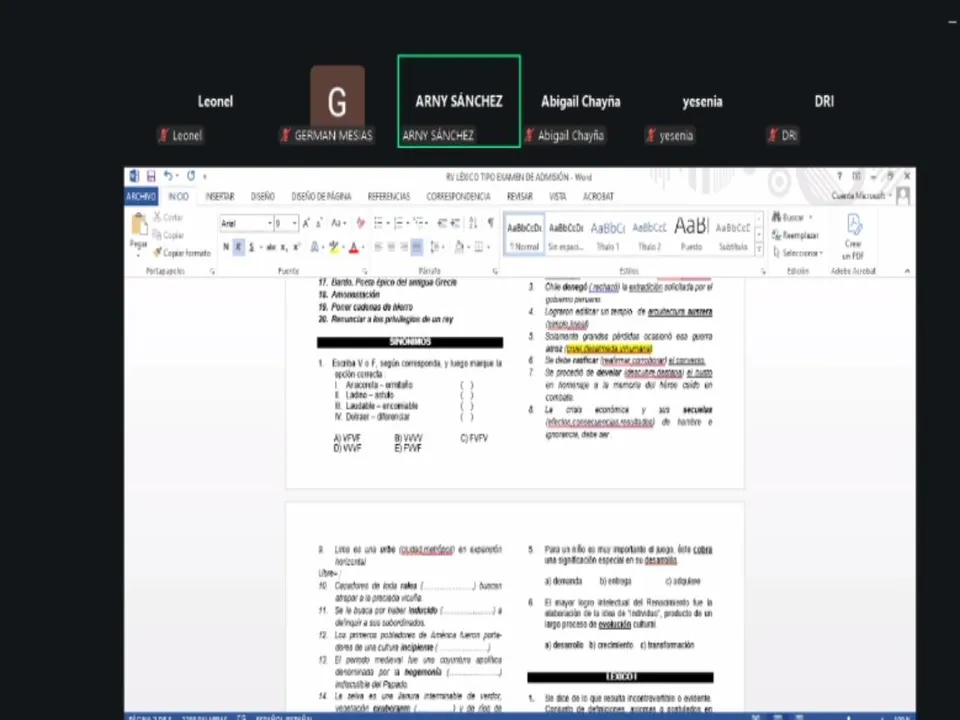Toggle underline formatting (S)

[x=251, y=247]
